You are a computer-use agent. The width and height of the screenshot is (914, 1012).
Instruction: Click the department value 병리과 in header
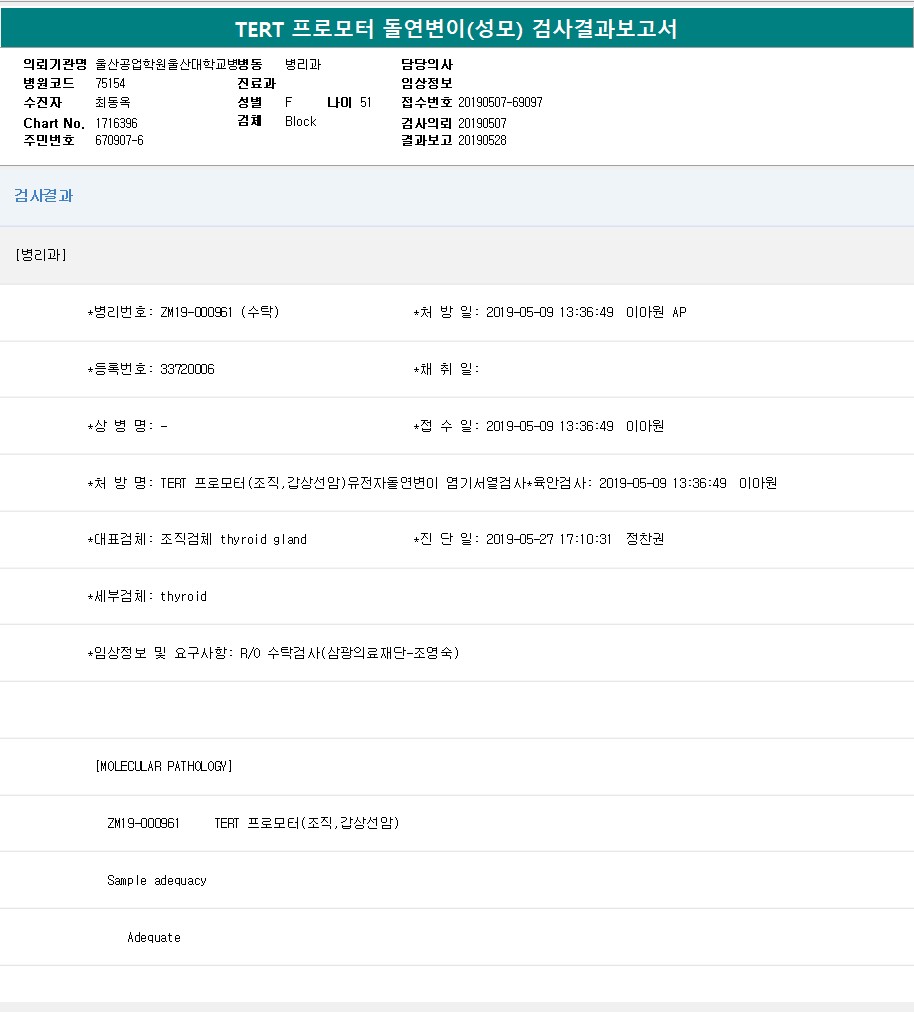point(303,65)
